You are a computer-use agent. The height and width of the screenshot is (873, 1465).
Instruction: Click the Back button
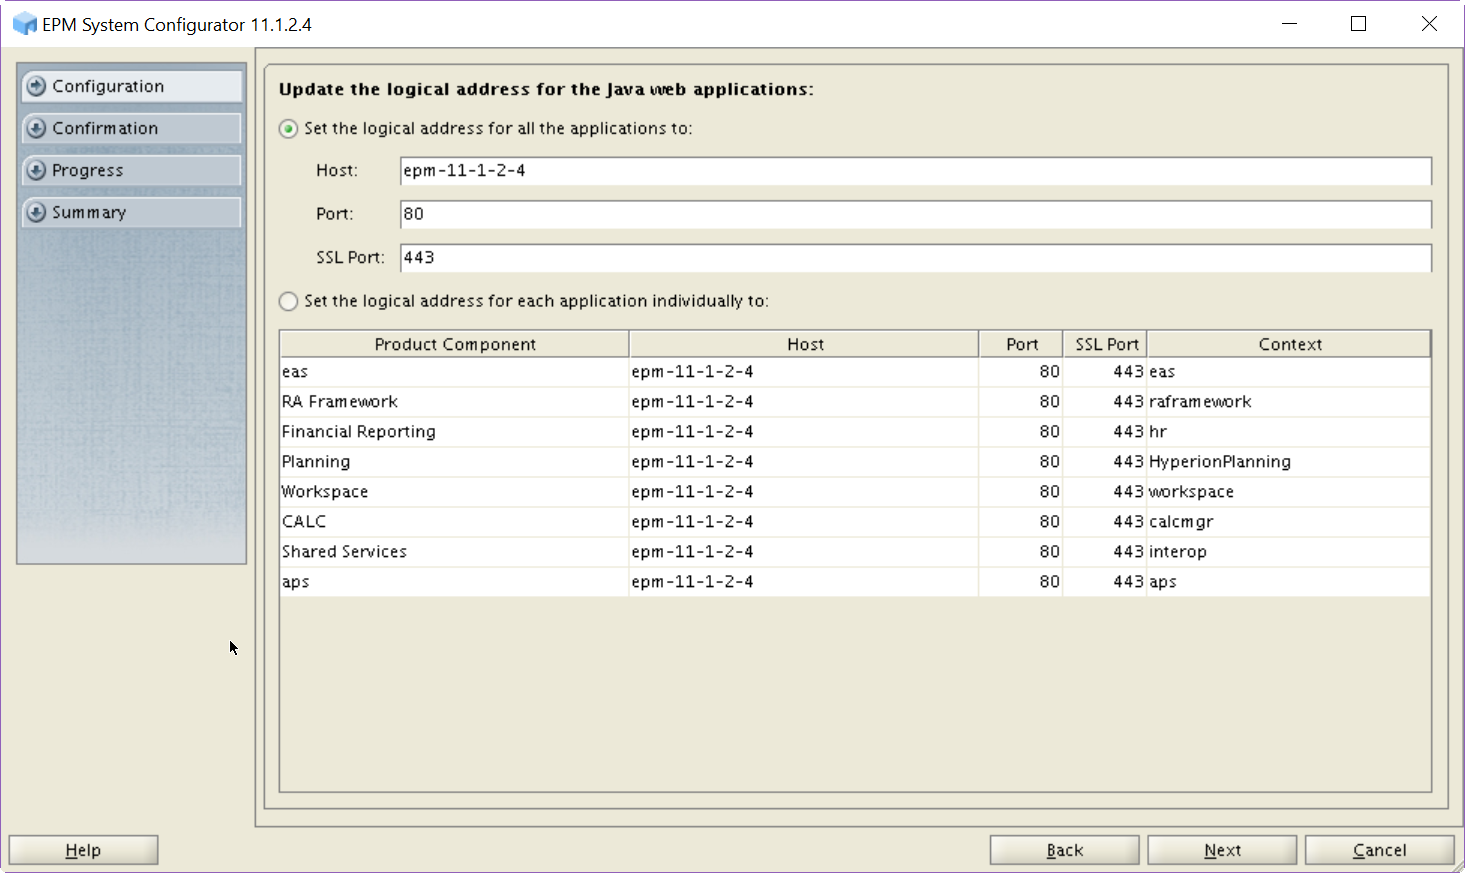[x=1065, y=850]
